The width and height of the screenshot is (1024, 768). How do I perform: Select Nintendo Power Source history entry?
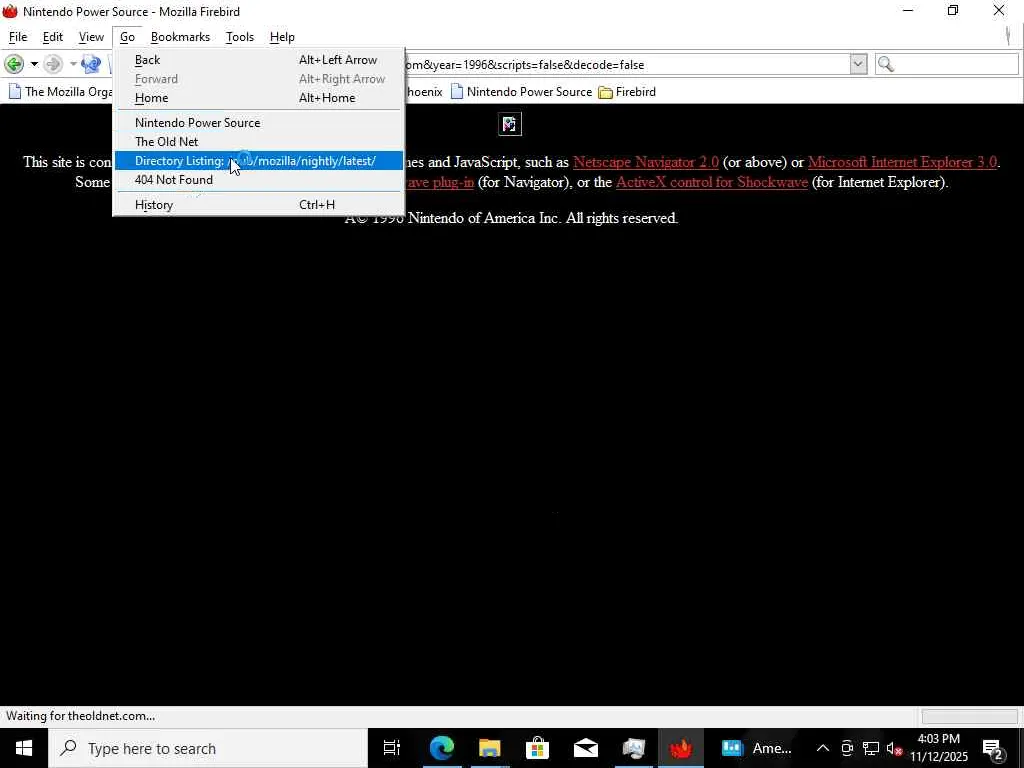259,123
